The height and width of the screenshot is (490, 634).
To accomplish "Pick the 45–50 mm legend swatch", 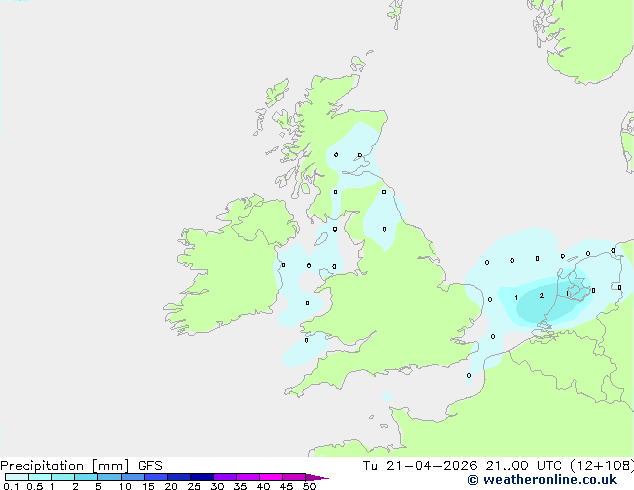I will 294,477.
